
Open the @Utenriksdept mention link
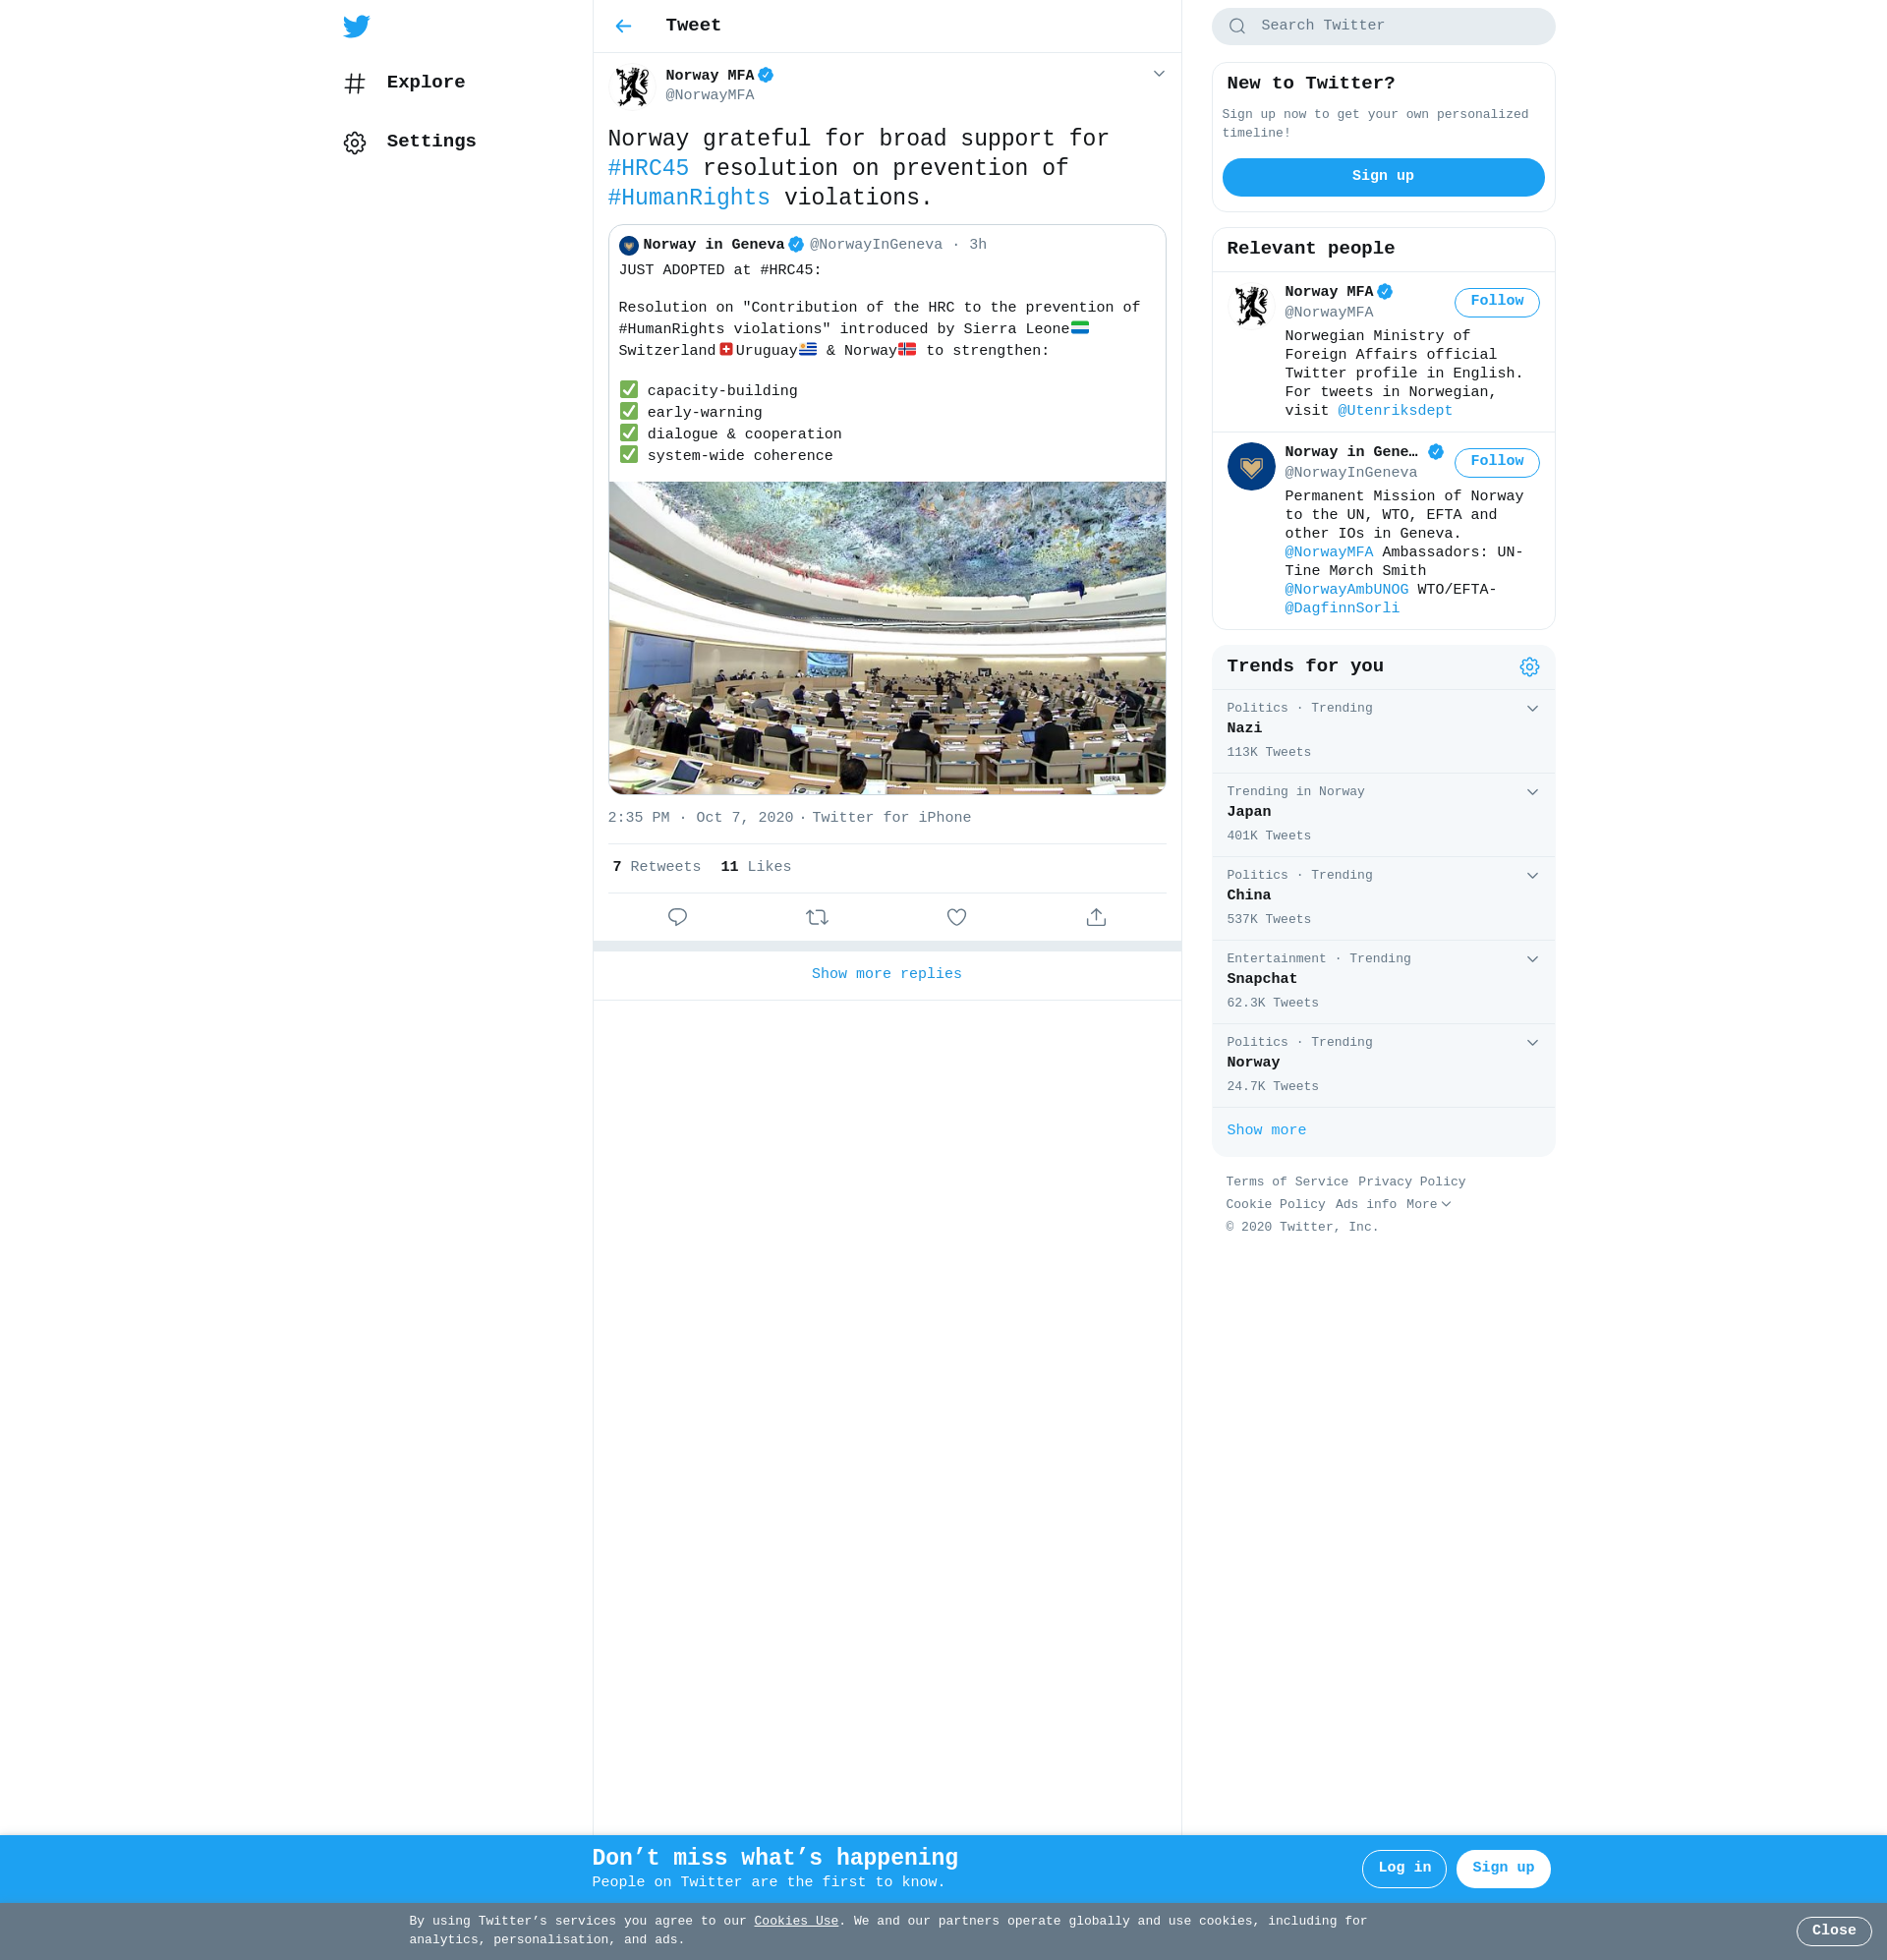pyautogui.click(x=1395, y=411)
